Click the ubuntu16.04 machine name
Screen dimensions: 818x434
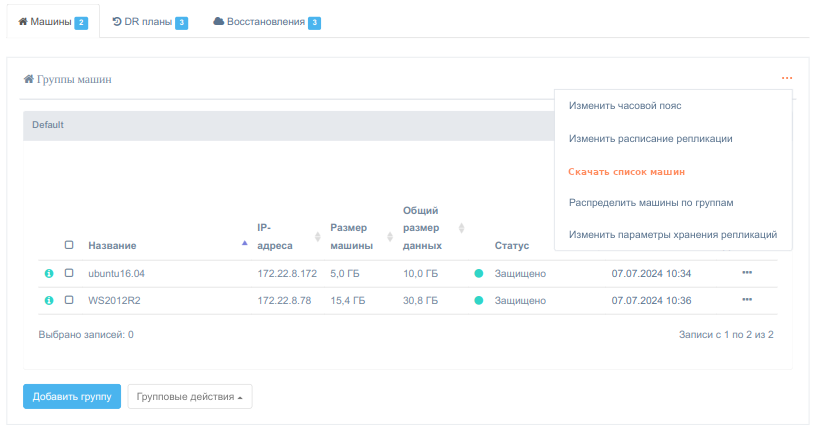116,274
